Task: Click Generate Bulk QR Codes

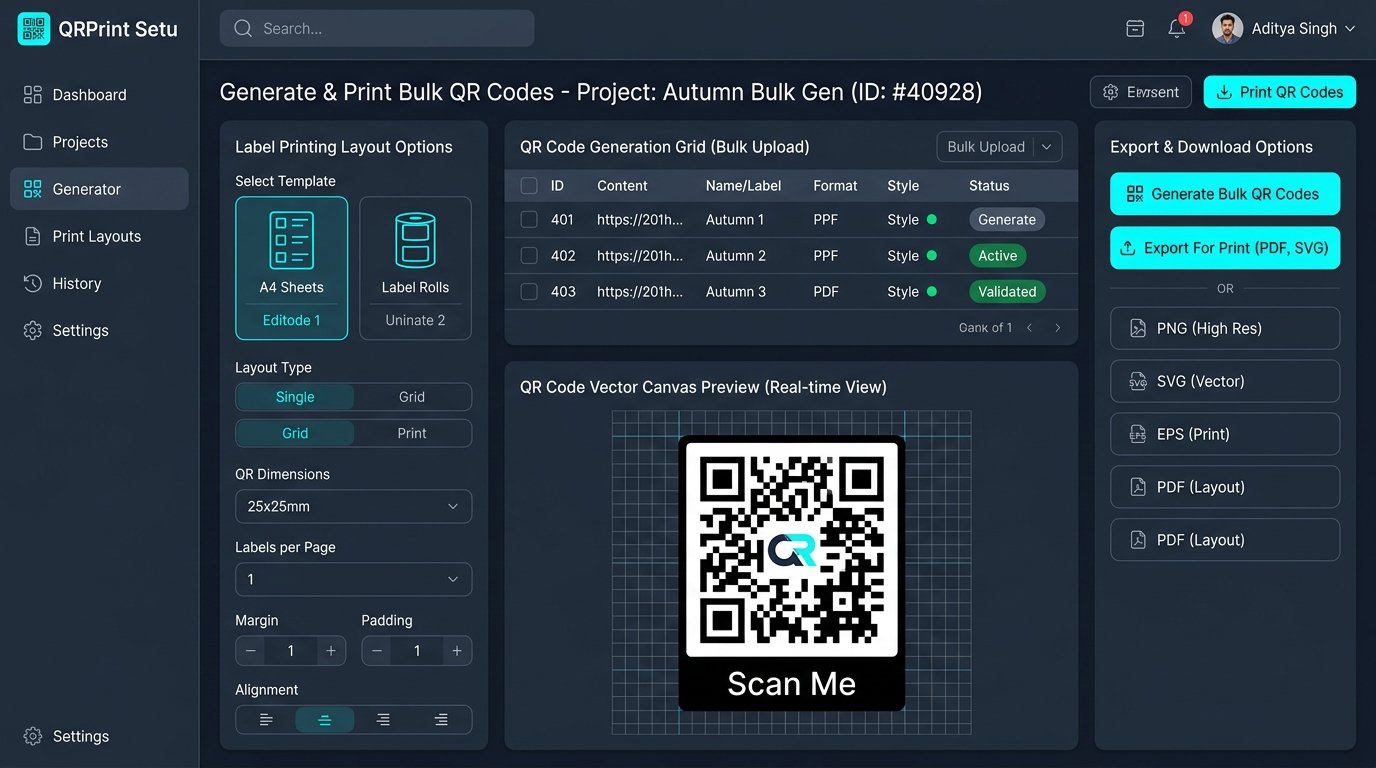Action: tap(1225, 194)
